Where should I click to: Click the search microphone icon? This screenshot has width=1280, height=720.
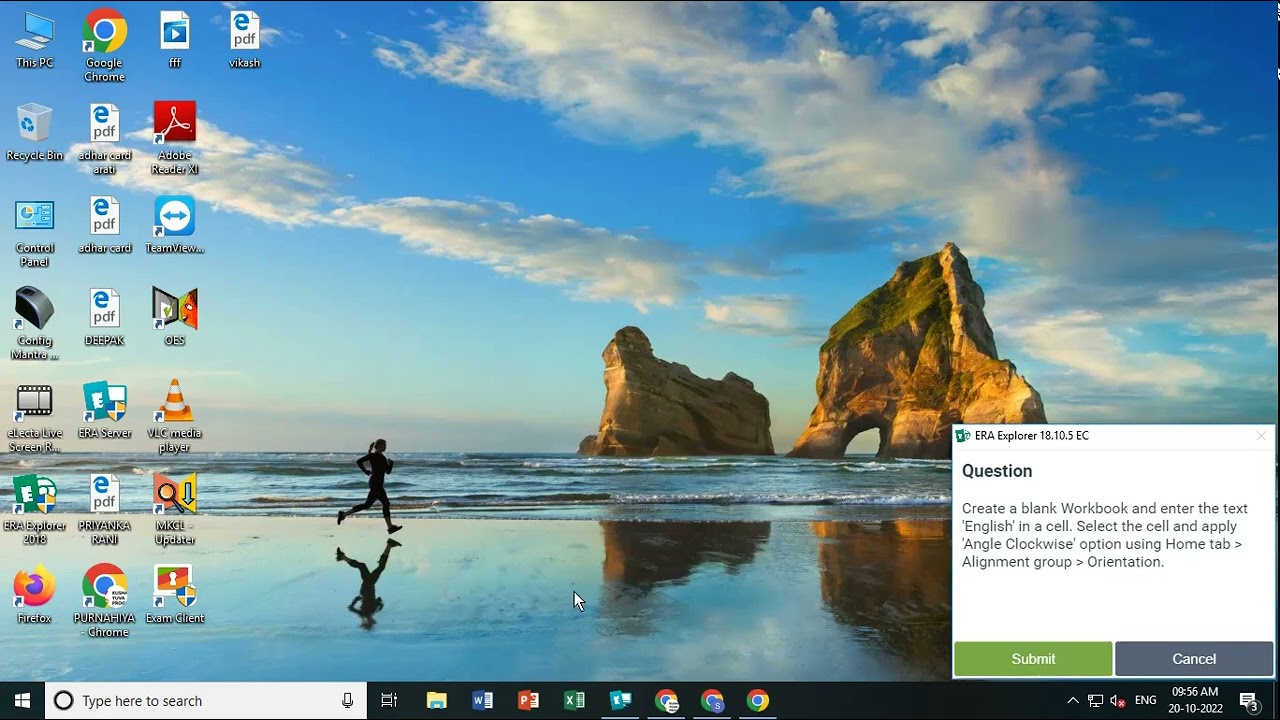[x=347, y=700]
